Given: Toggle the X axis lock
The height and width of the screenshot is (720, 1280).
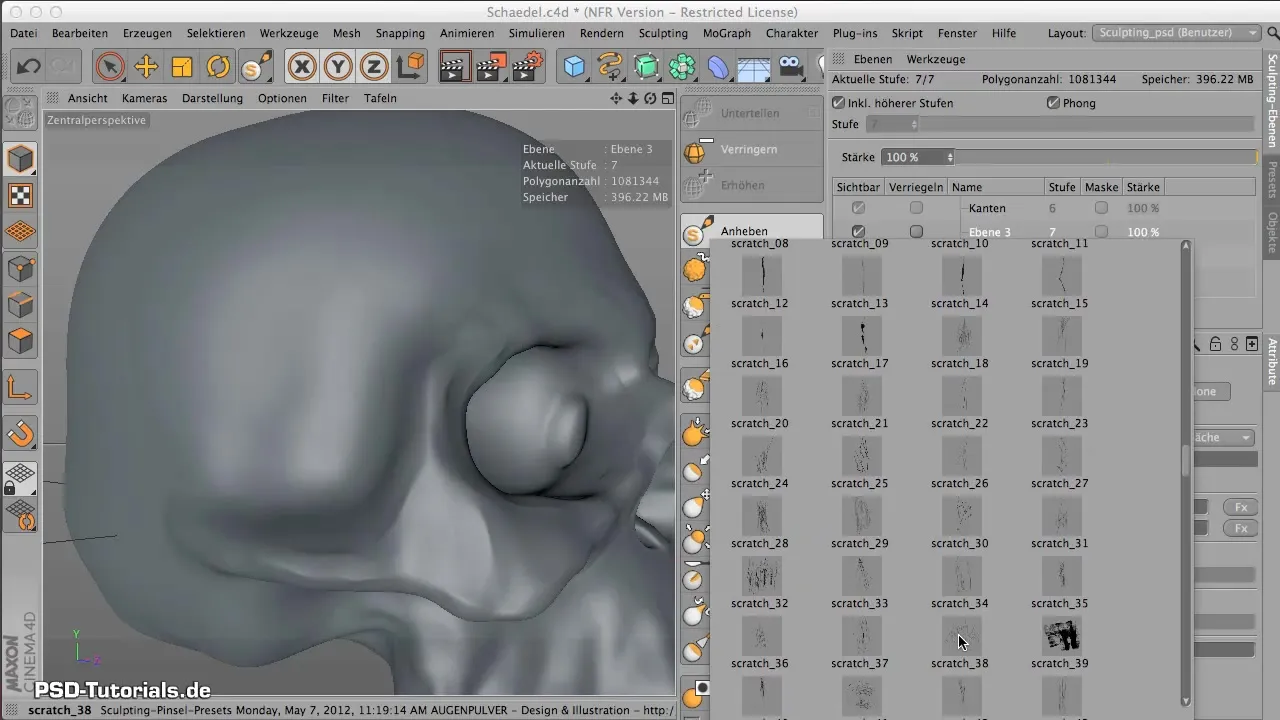Looking at the screenshot, I should 302,67.
